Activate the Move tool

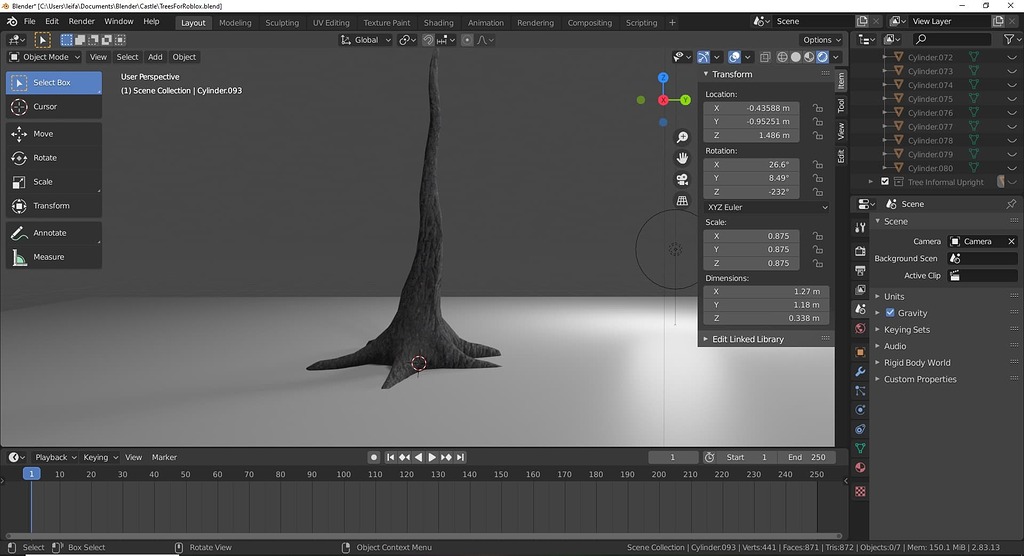click(x=54, y=134)
